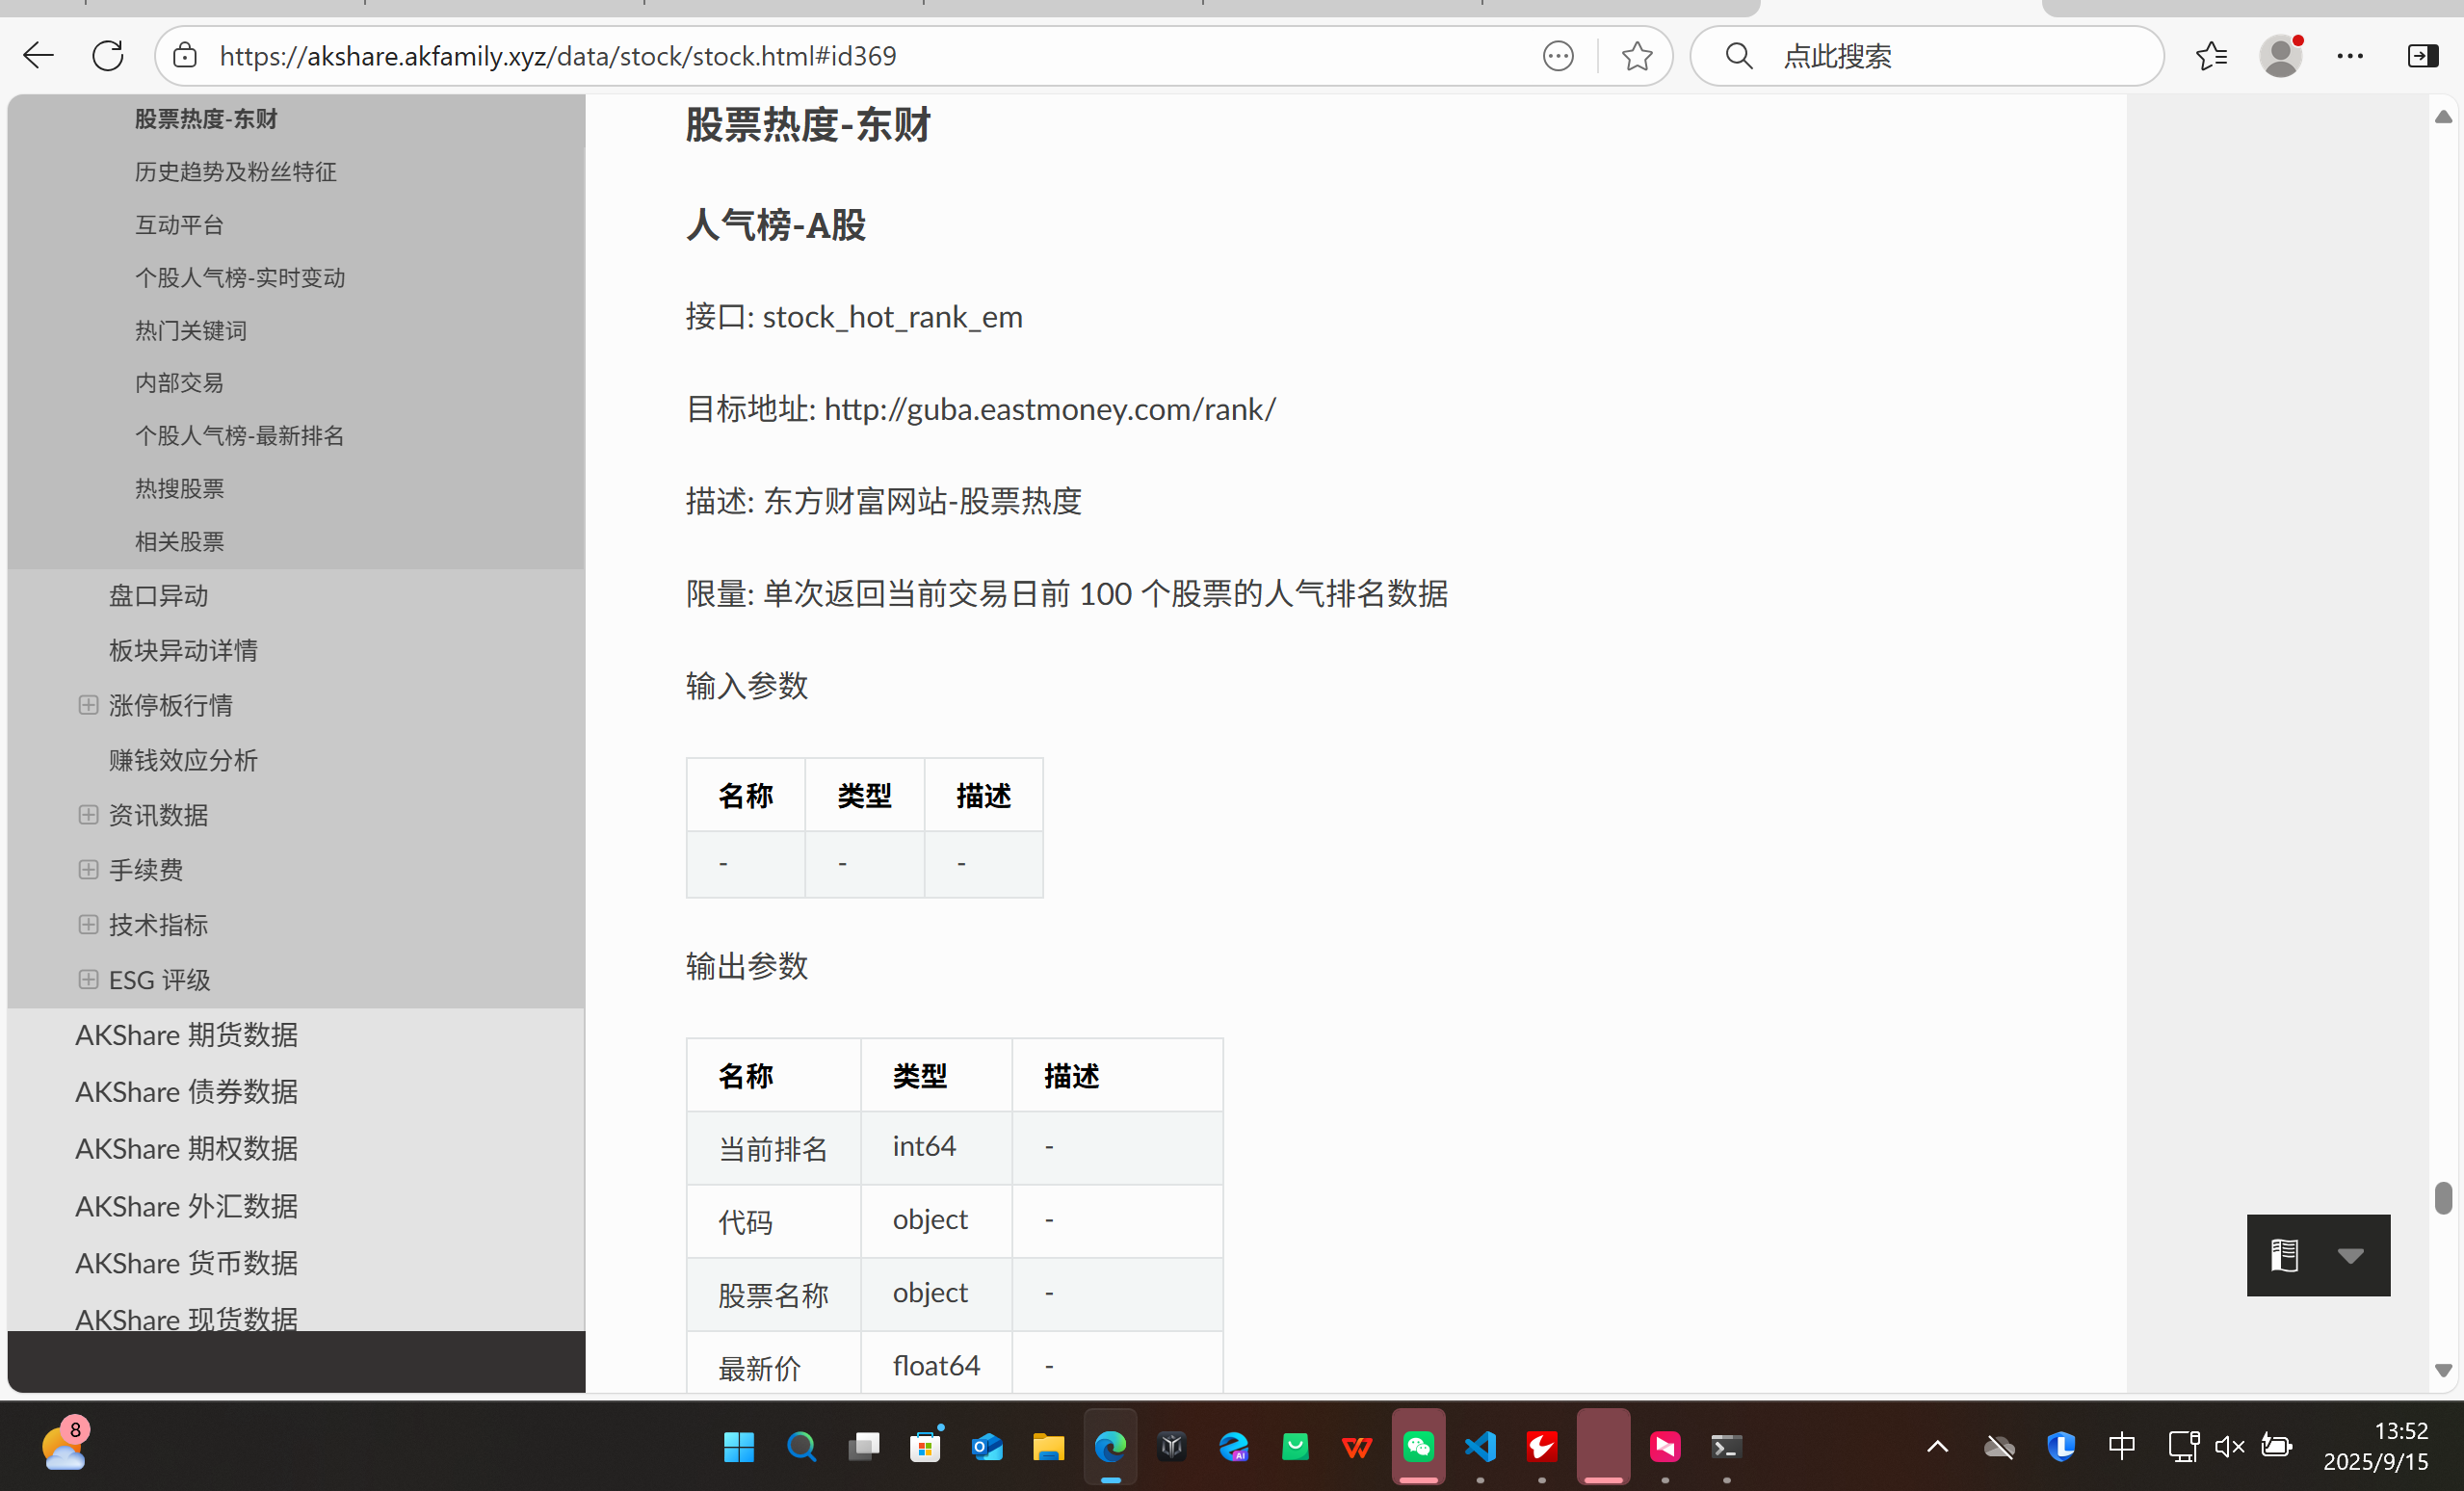Launch Microsoft Store from the taskbar
The width and height of the screenshot is (2464, 1491).
coord(925,1446)
